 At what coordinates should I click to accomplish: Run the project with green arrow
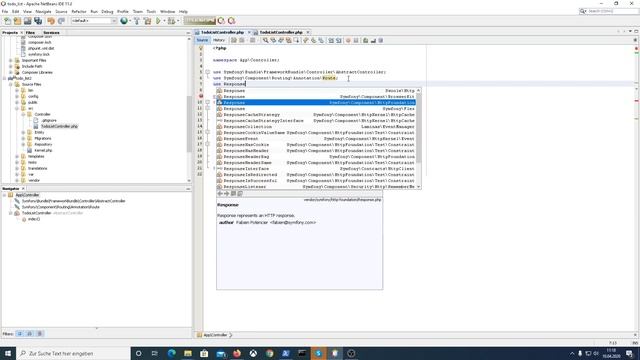click(158, 21)
